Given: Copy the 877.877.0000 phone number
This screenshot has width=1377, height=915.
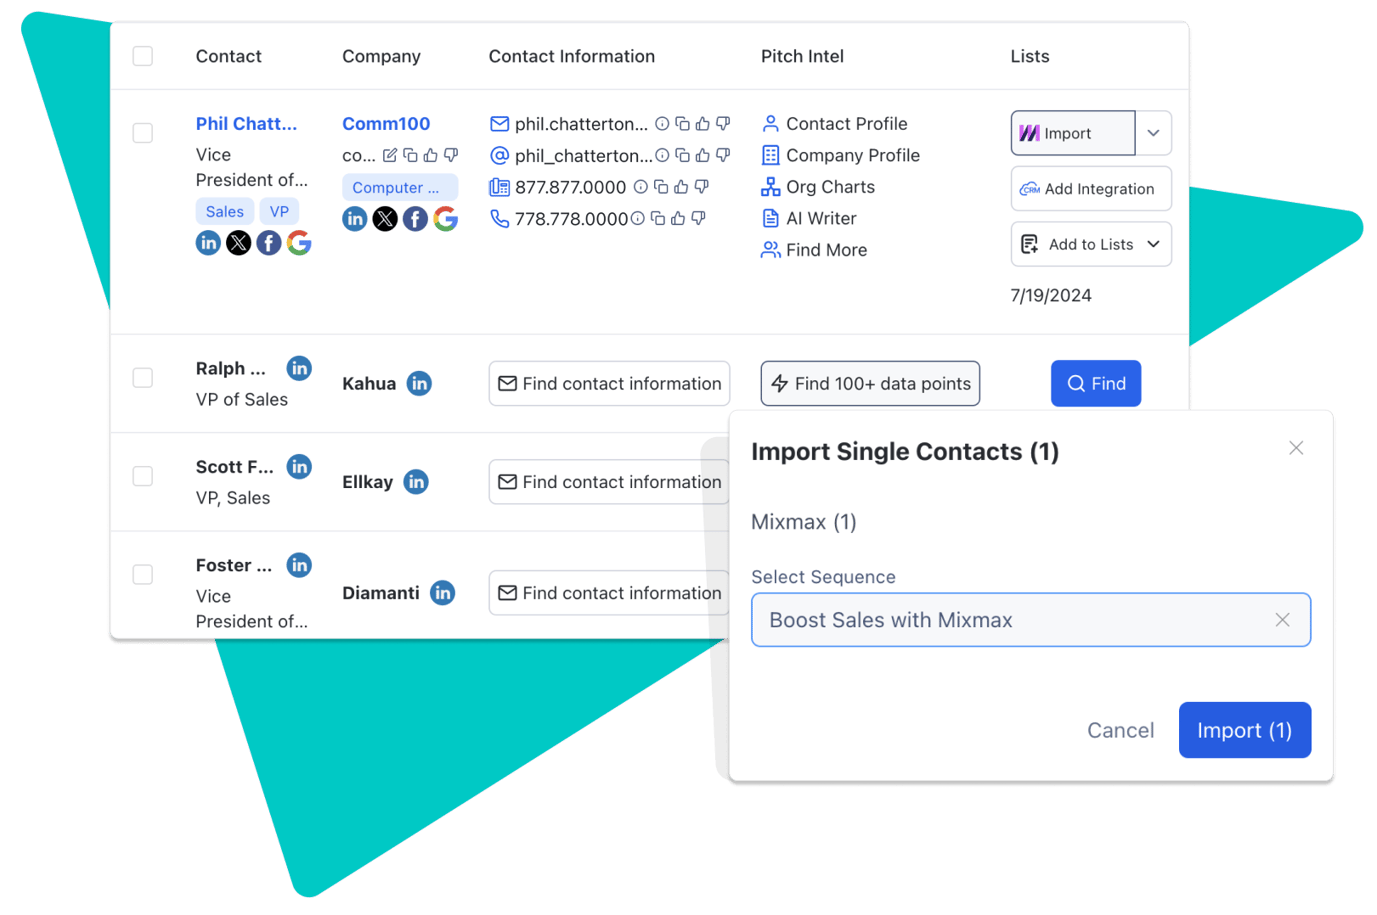Looking at the screenshot, I should [661, 187].
